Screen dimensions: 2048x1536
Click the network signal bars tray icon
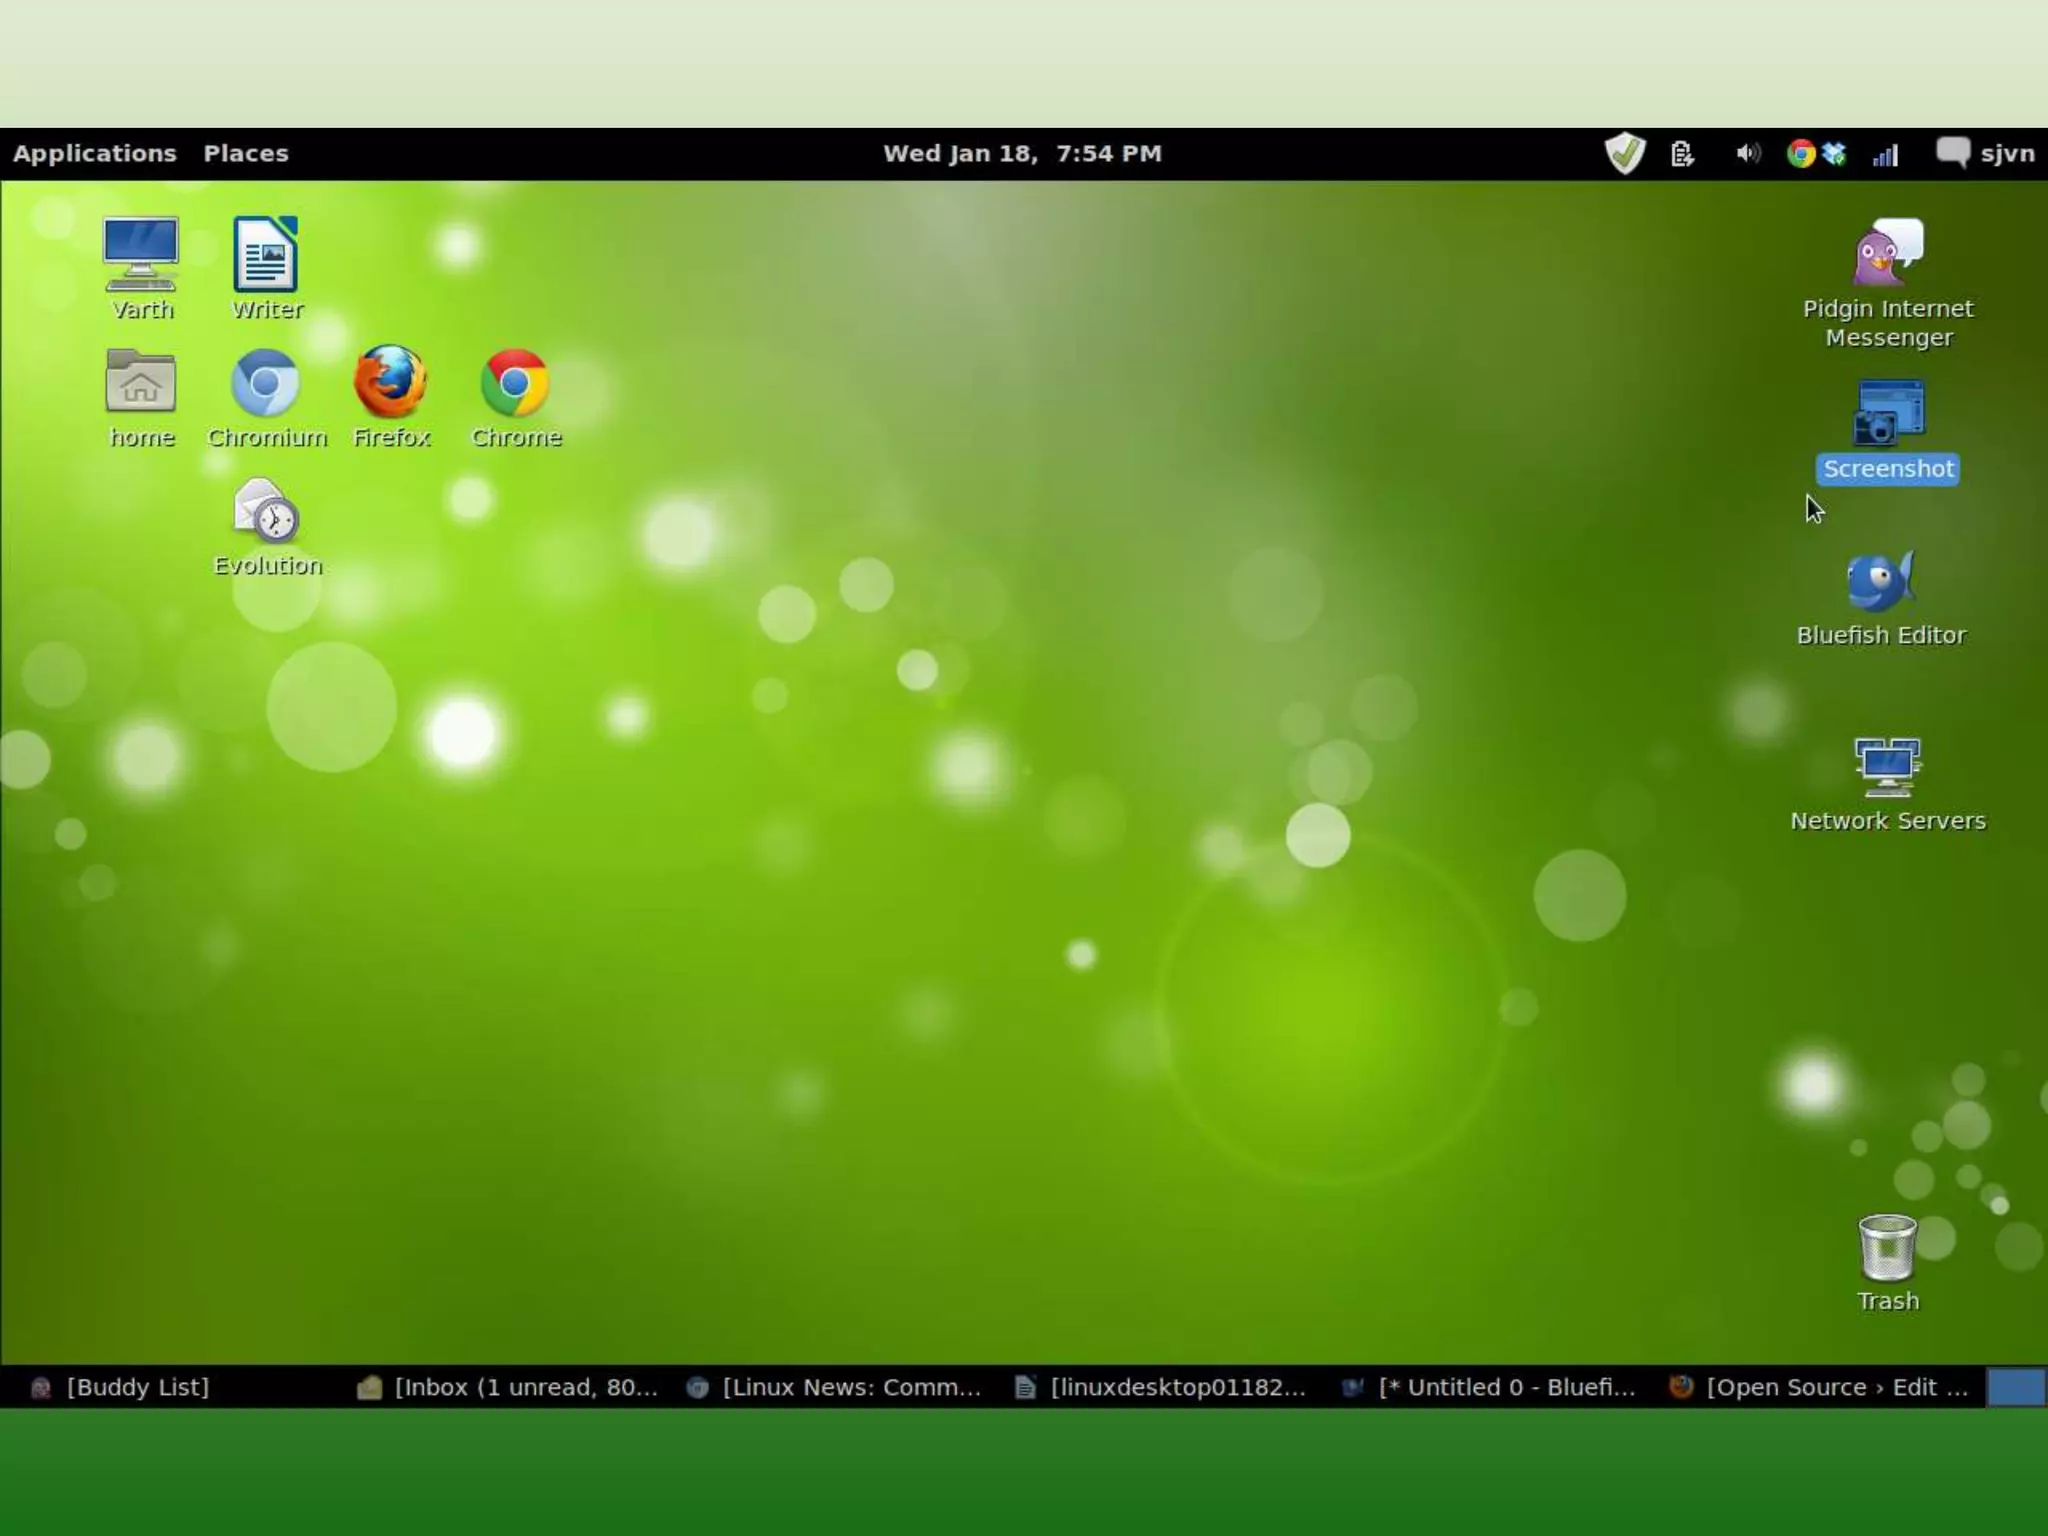pyautogui.click(x=1885, y=155)
